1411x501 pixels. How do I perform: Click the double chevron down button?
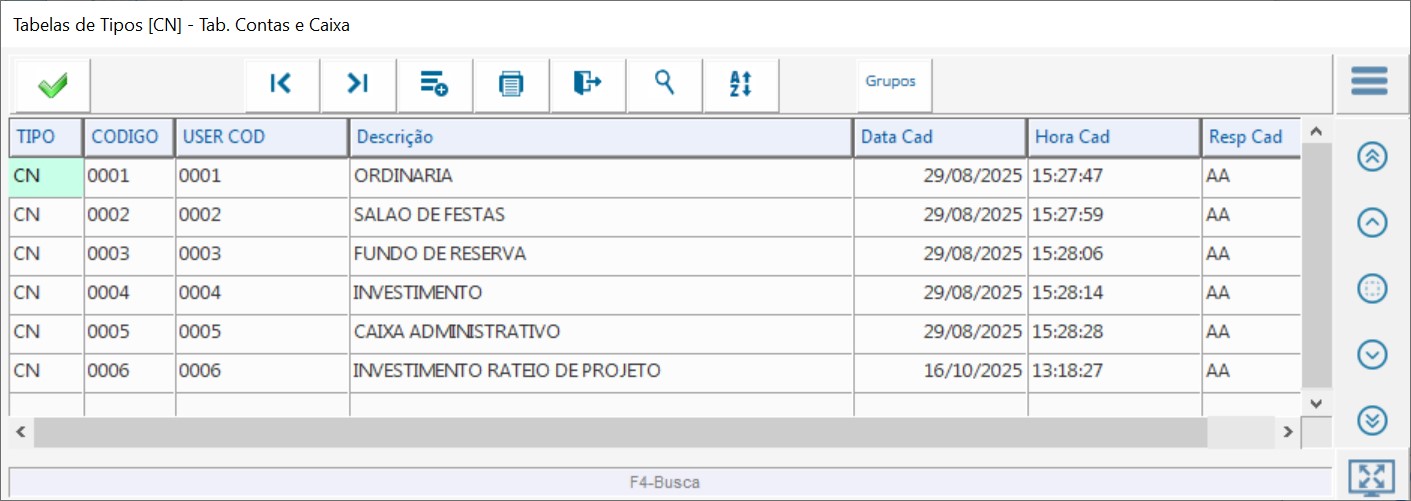pos(1372,421)
